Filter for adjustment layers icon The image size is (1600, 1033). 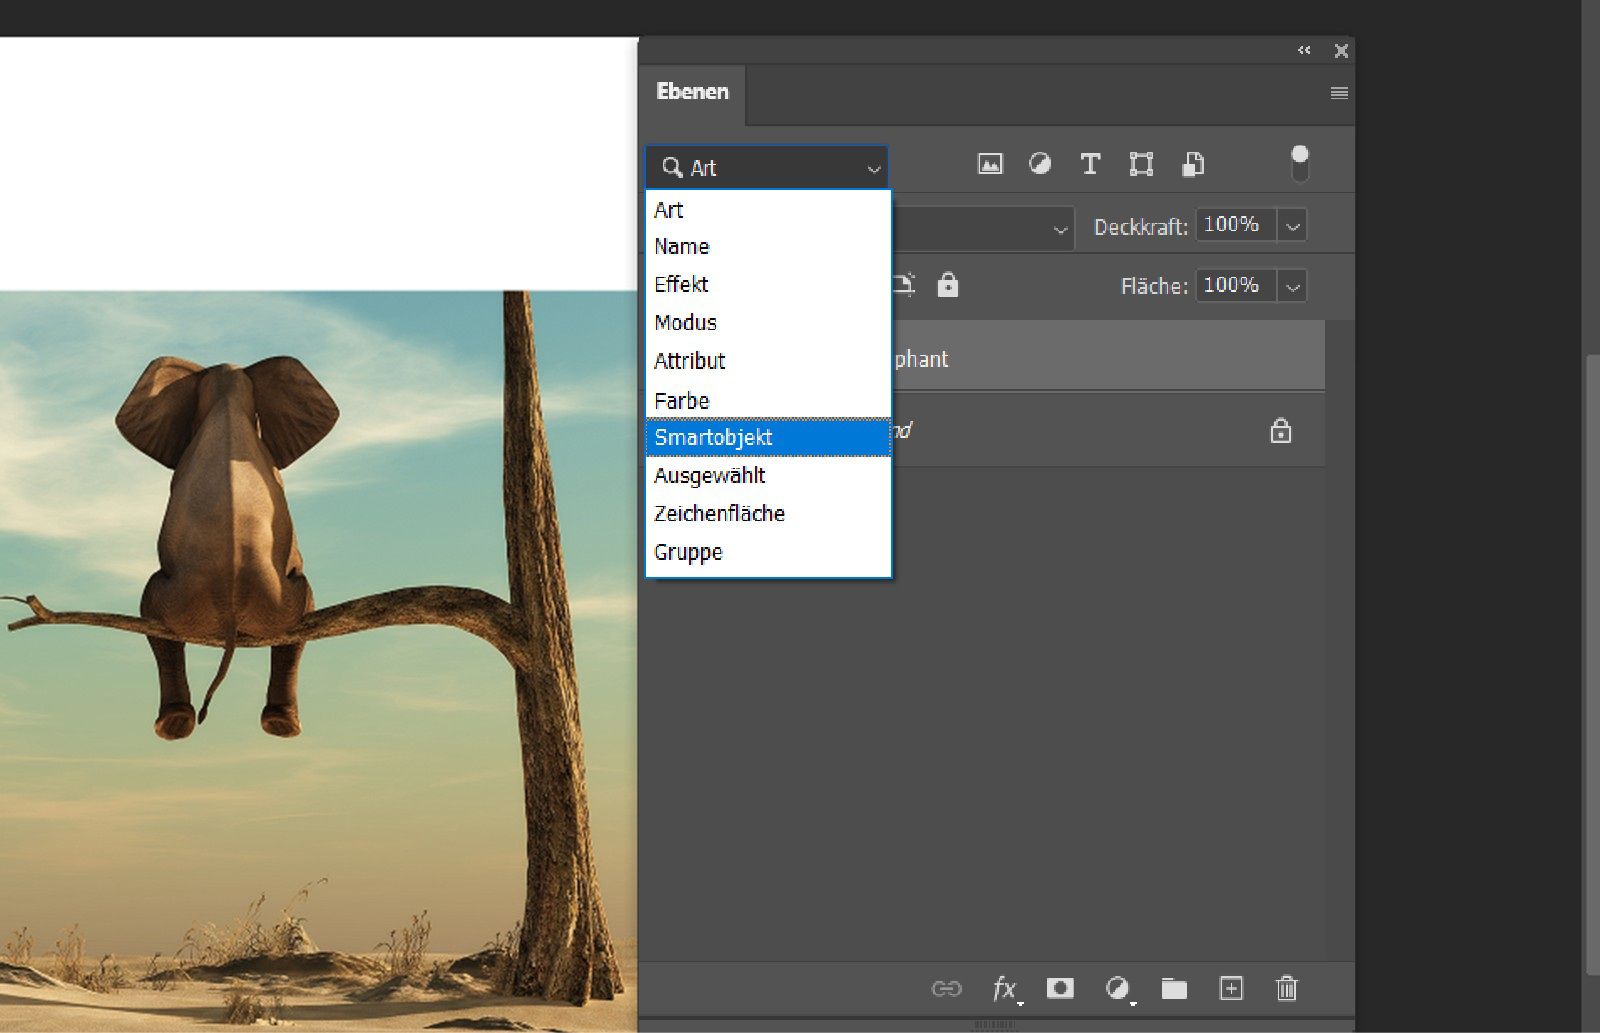coord(1040,164)
